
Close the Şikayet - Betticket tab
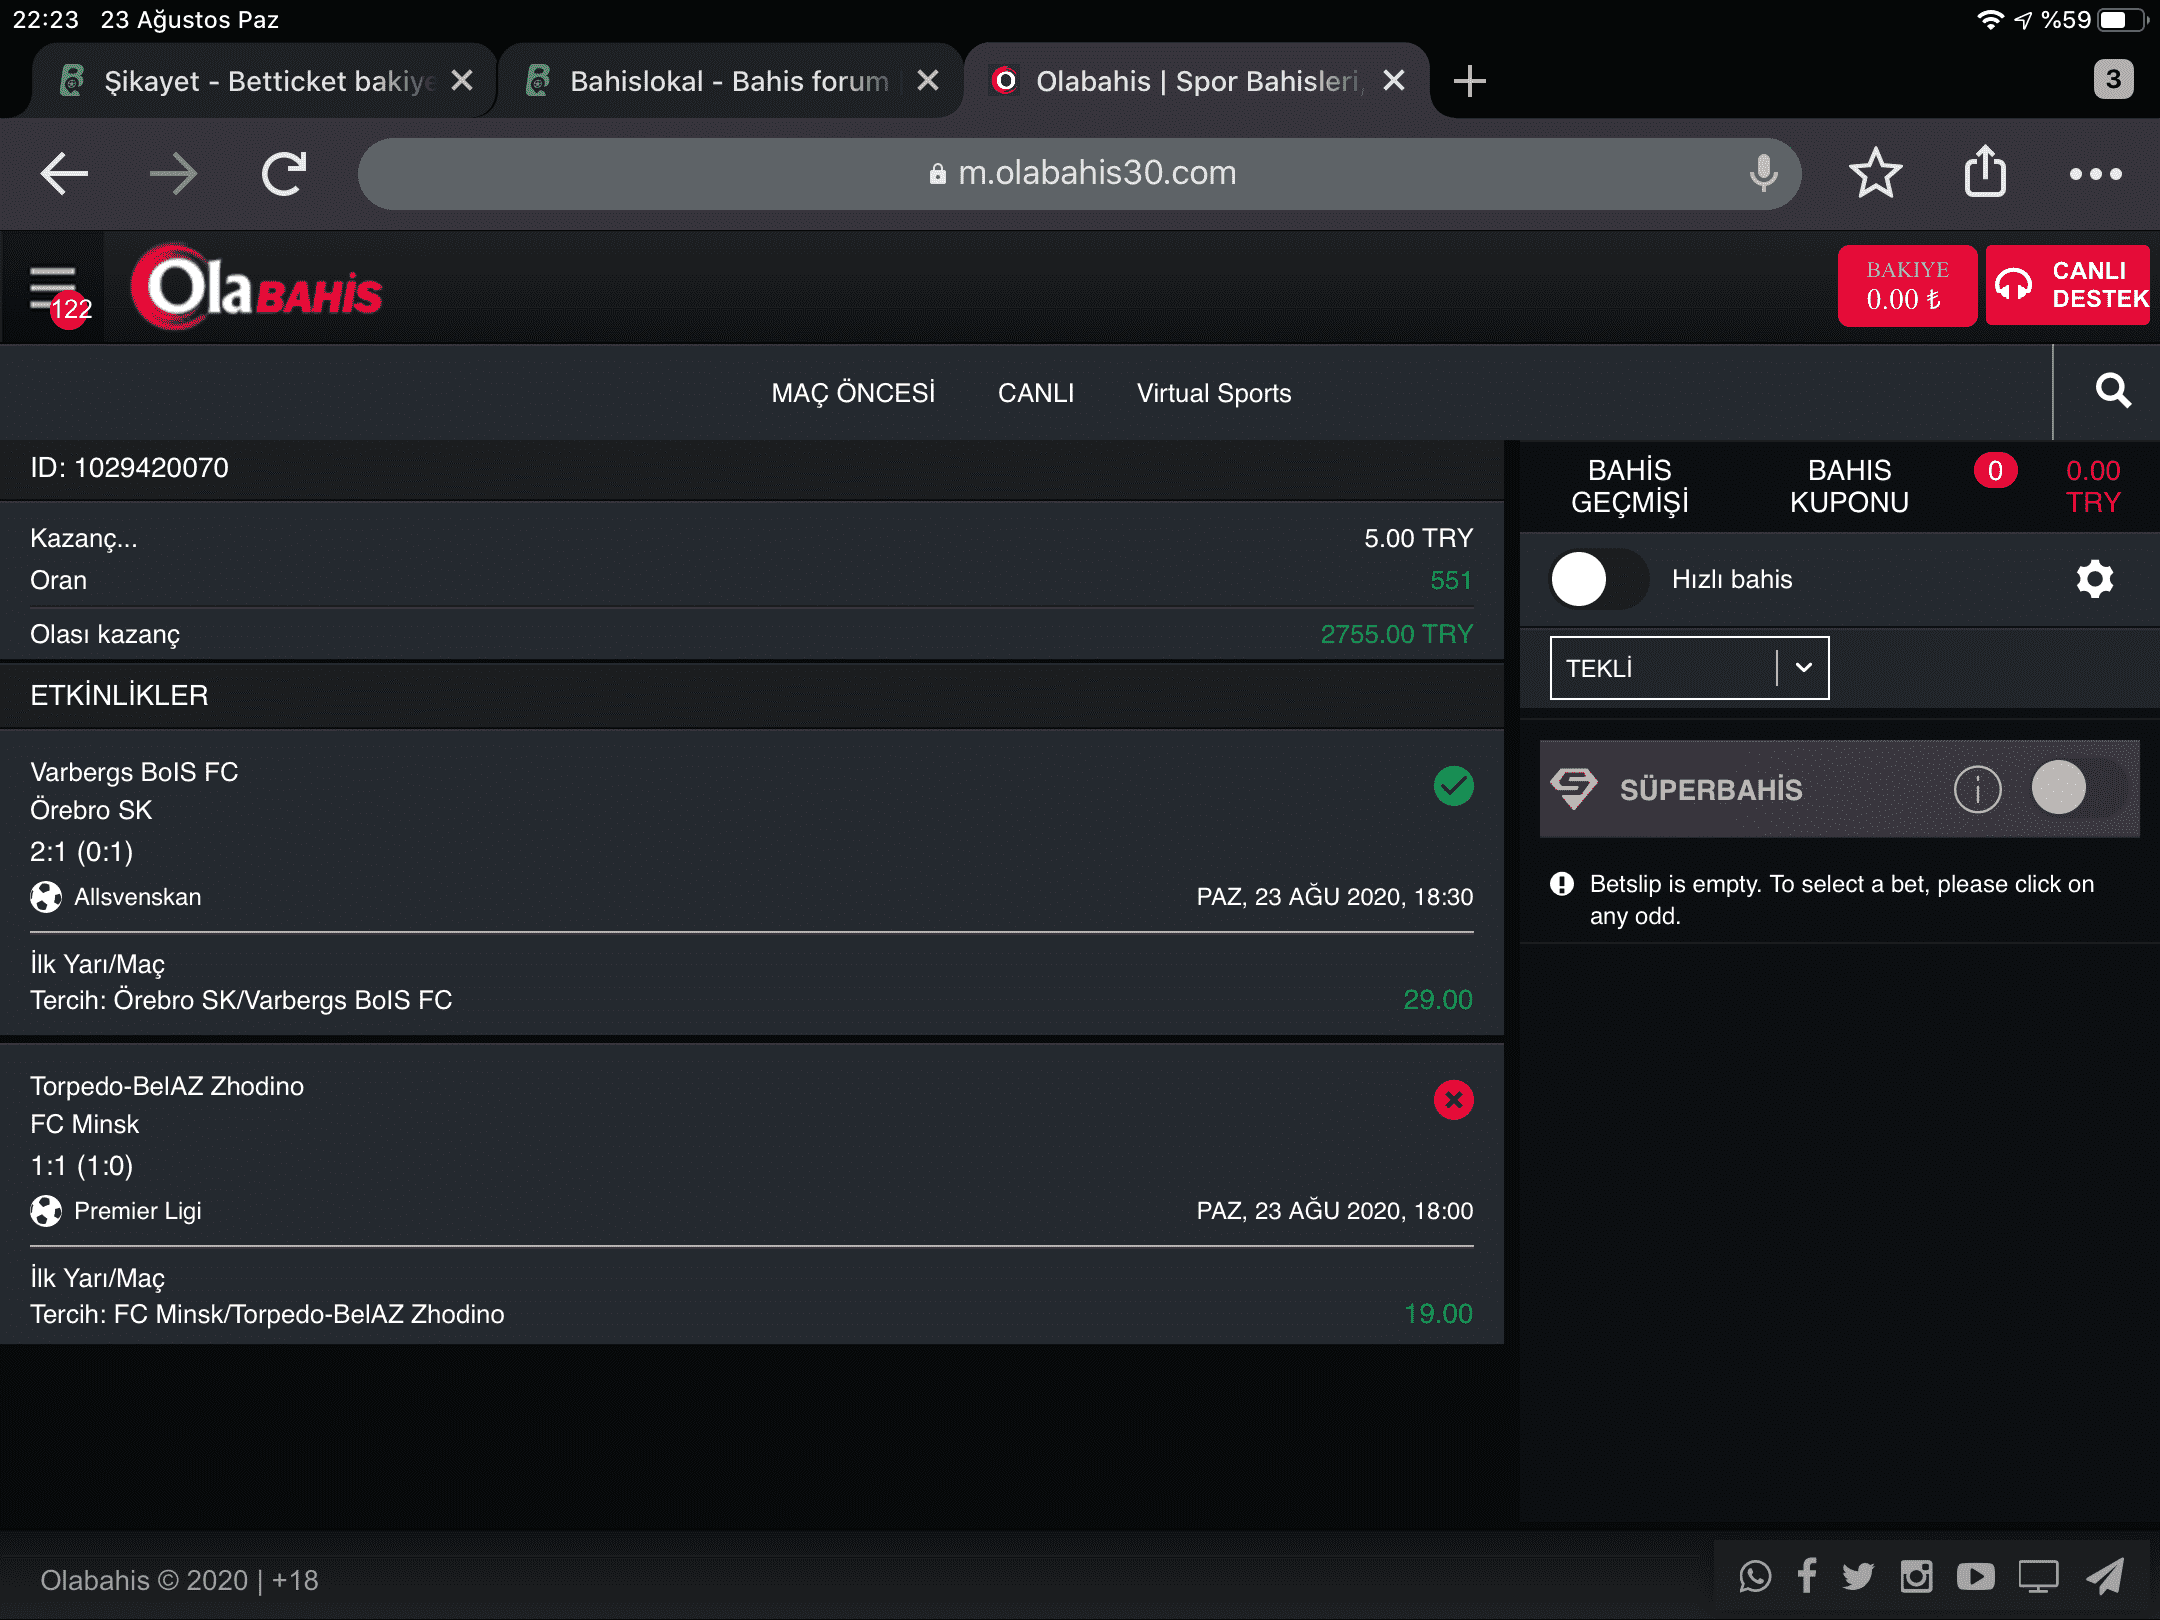click(462, 81)
